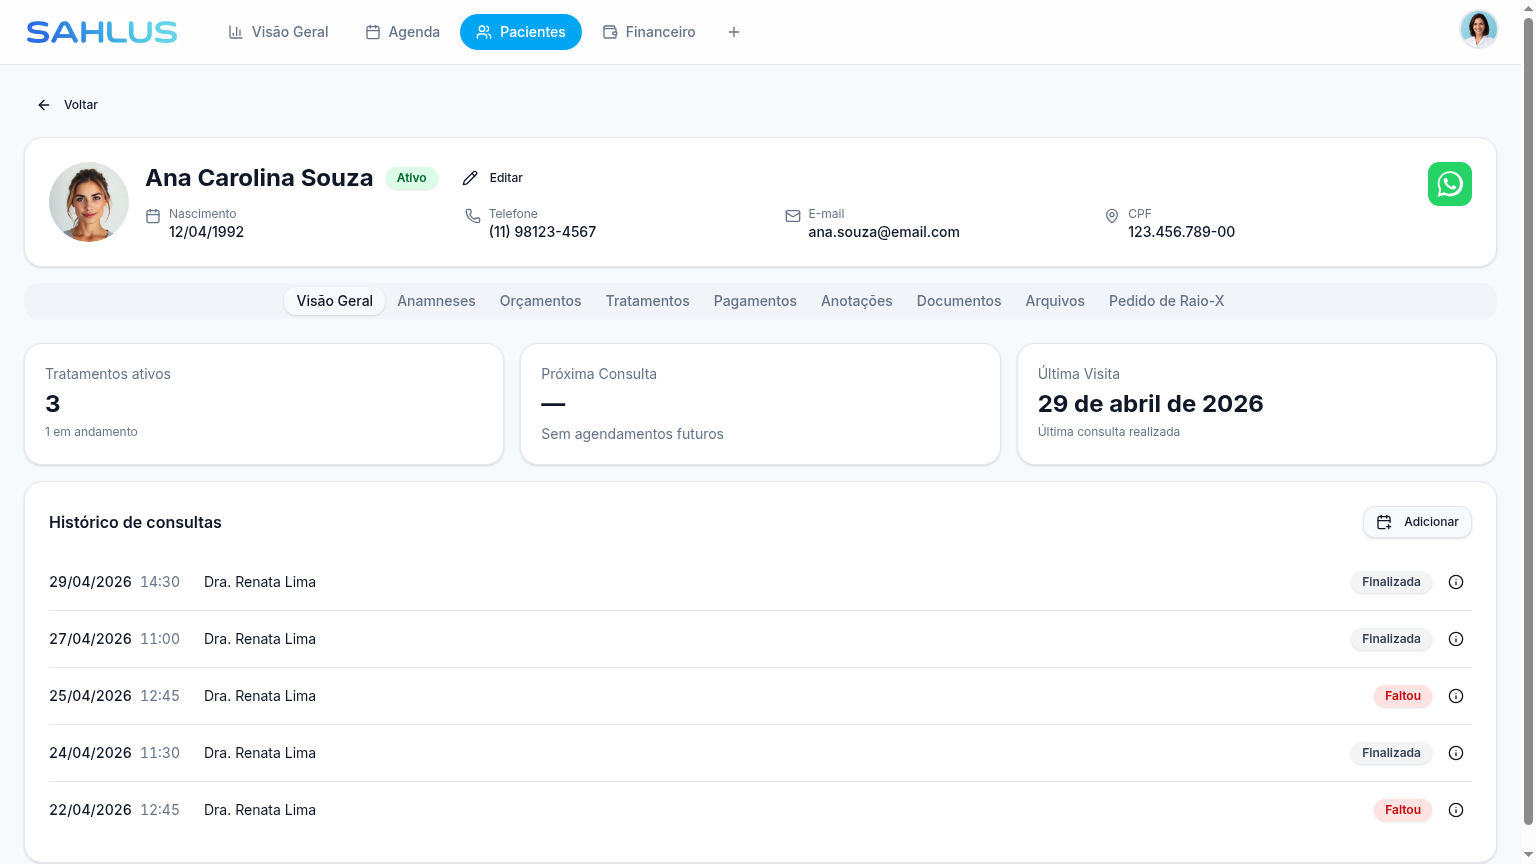The height and width of the screenshot is (864, 1536).
Task: Click the pencil Editar button
Action: click(493, 178)
